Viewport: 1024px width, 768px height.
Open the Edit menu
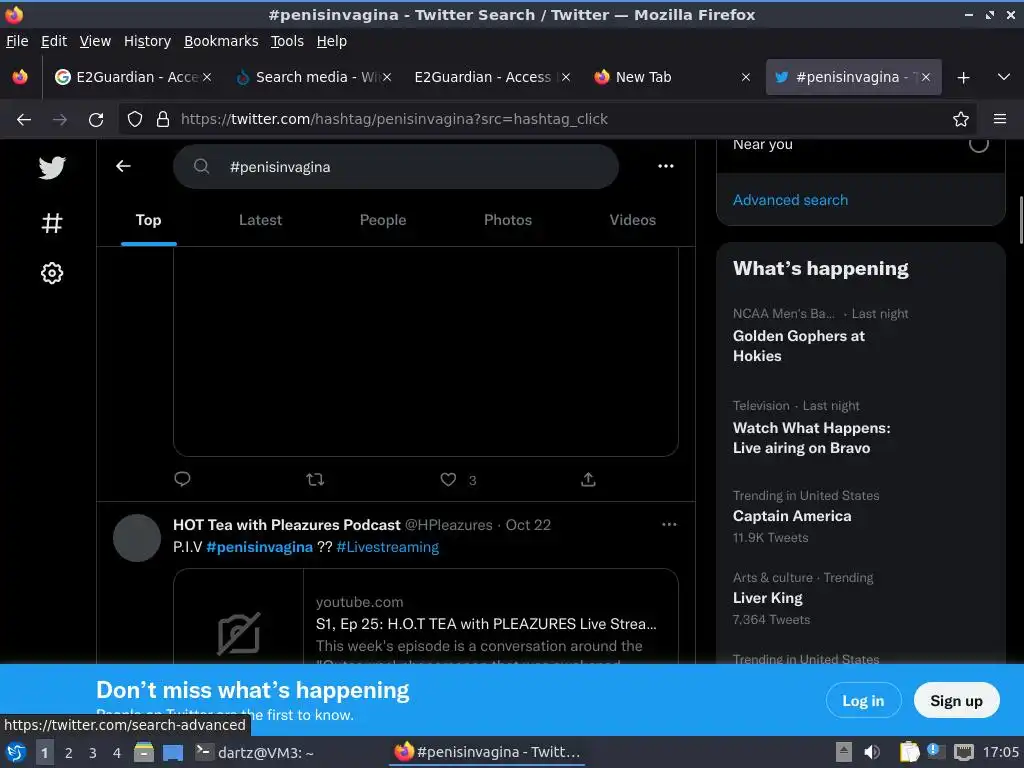point(54,41)
